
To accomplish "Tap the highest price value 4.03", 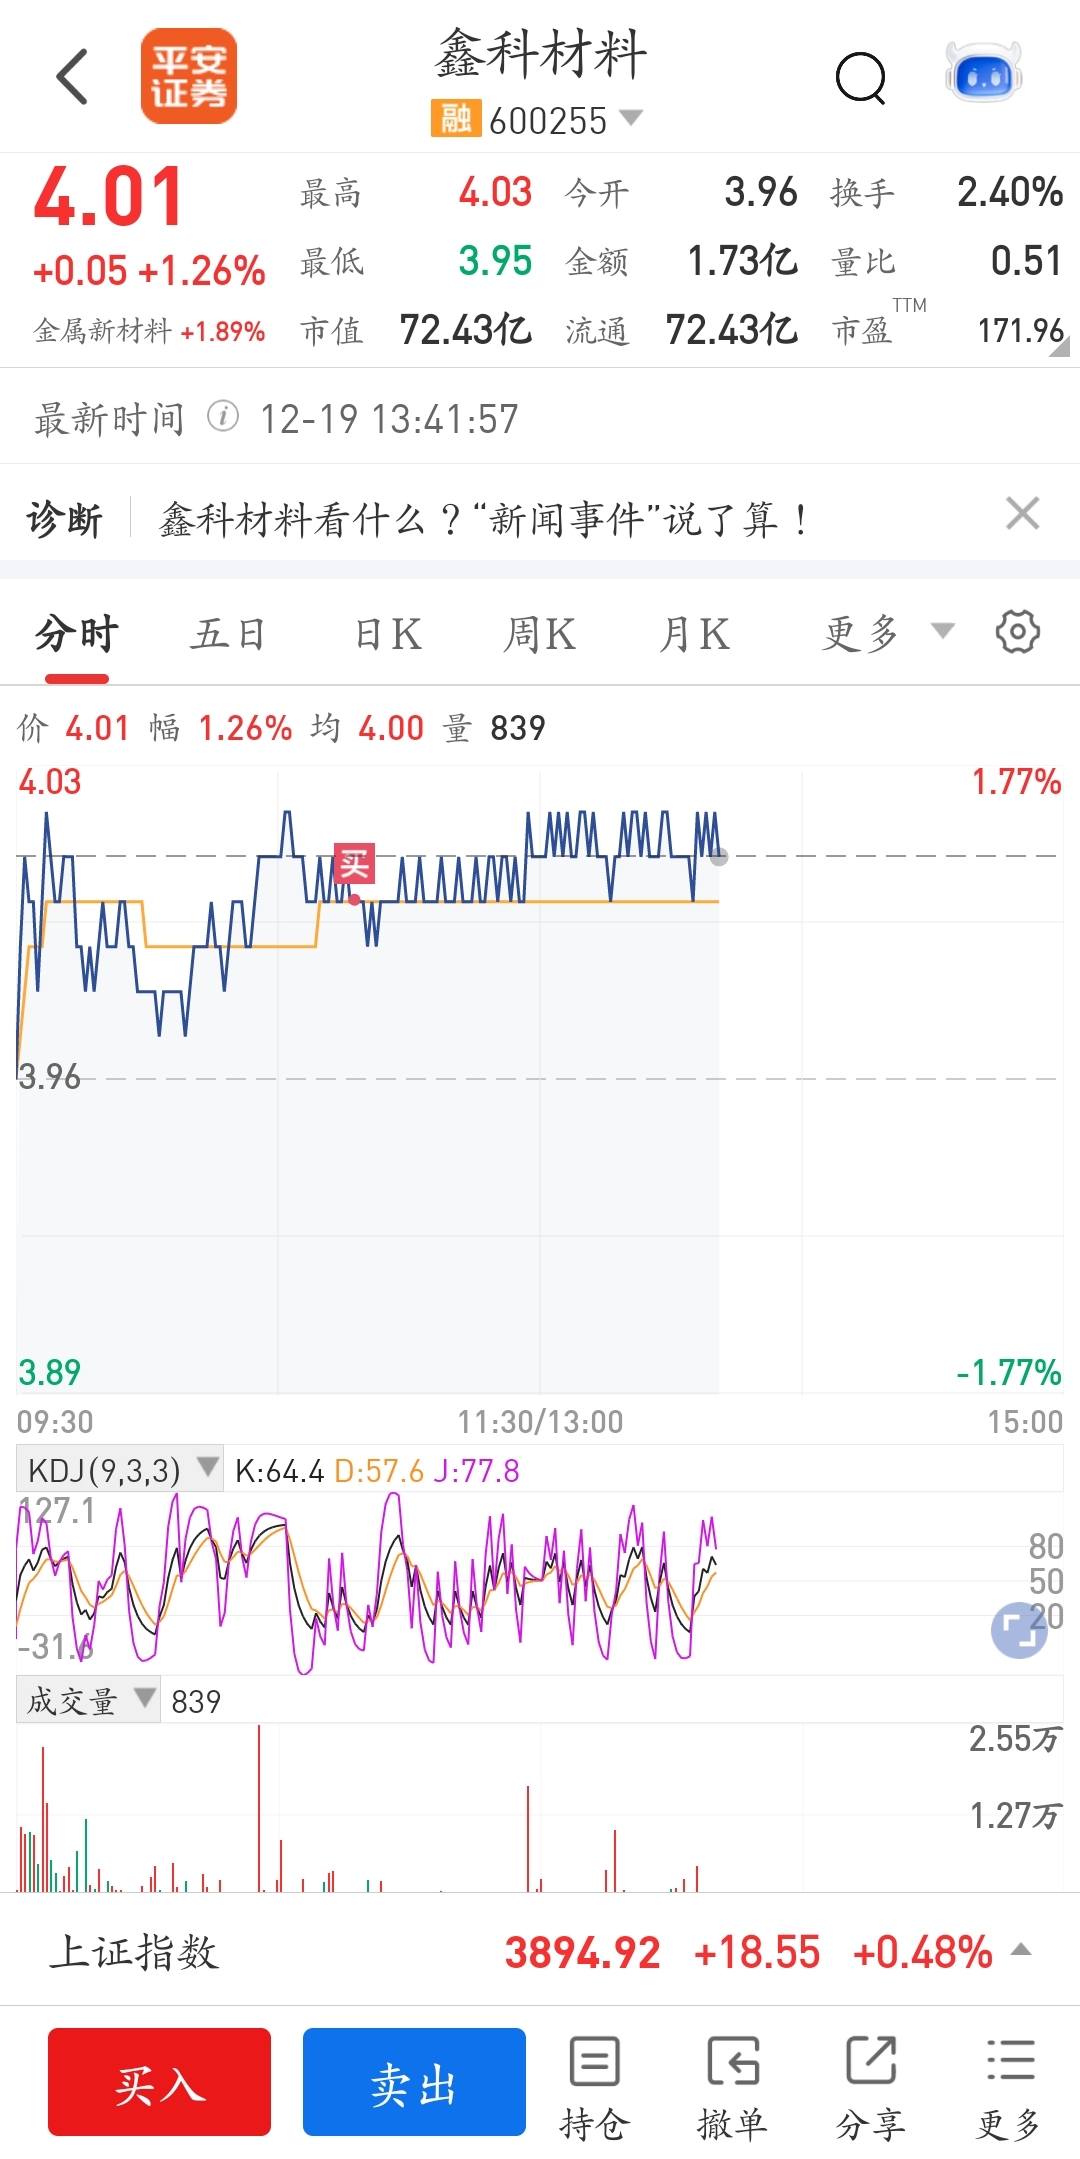I will pyautogui.click(x=495, y=192).
